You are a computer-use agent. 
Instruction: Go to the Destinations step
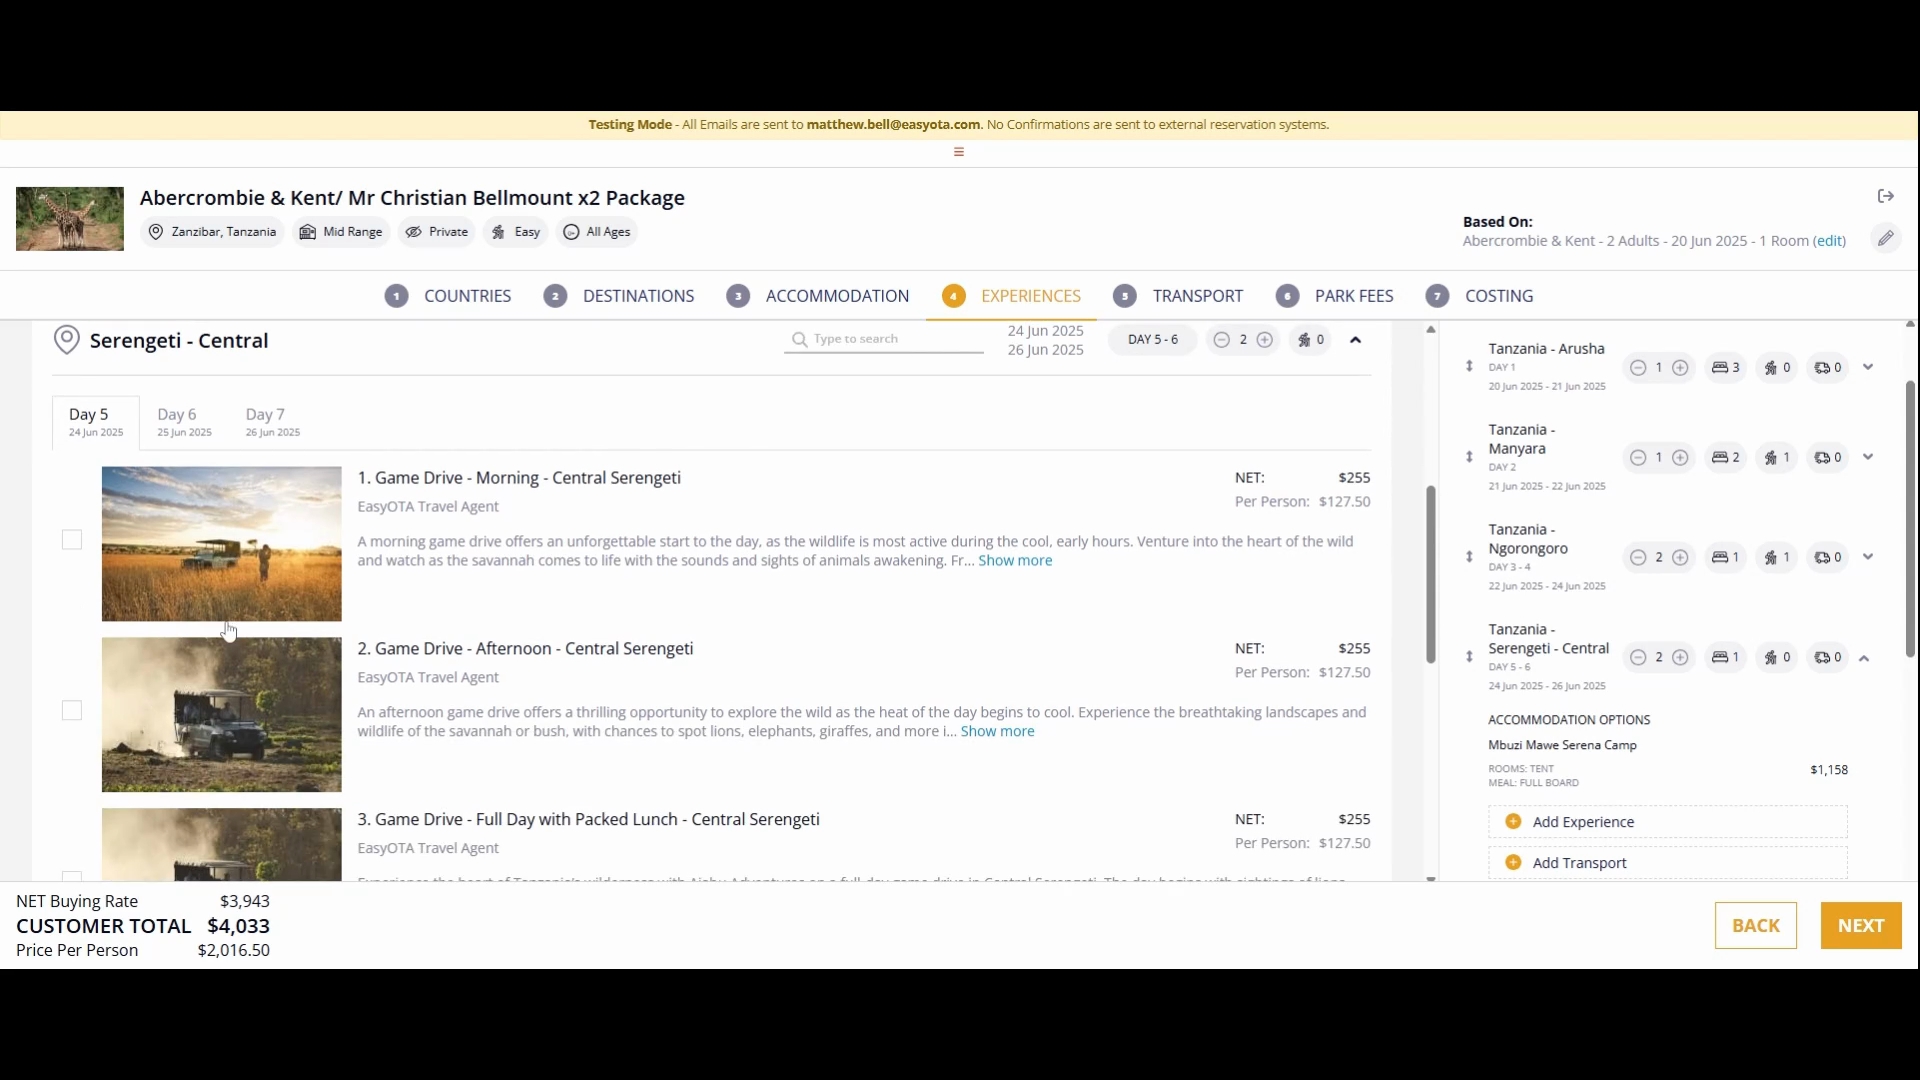click(x=619, y=296)
